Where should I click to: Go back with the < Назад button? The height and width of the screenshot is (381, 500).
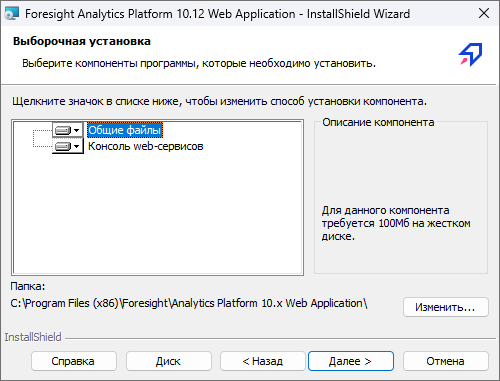[x=263, y=361]
